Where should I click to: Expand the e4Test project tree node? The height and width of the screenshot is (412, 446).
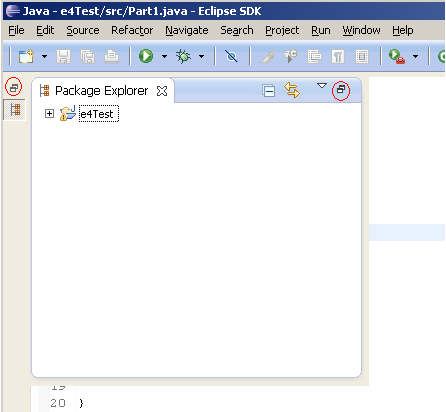point(49,114)
